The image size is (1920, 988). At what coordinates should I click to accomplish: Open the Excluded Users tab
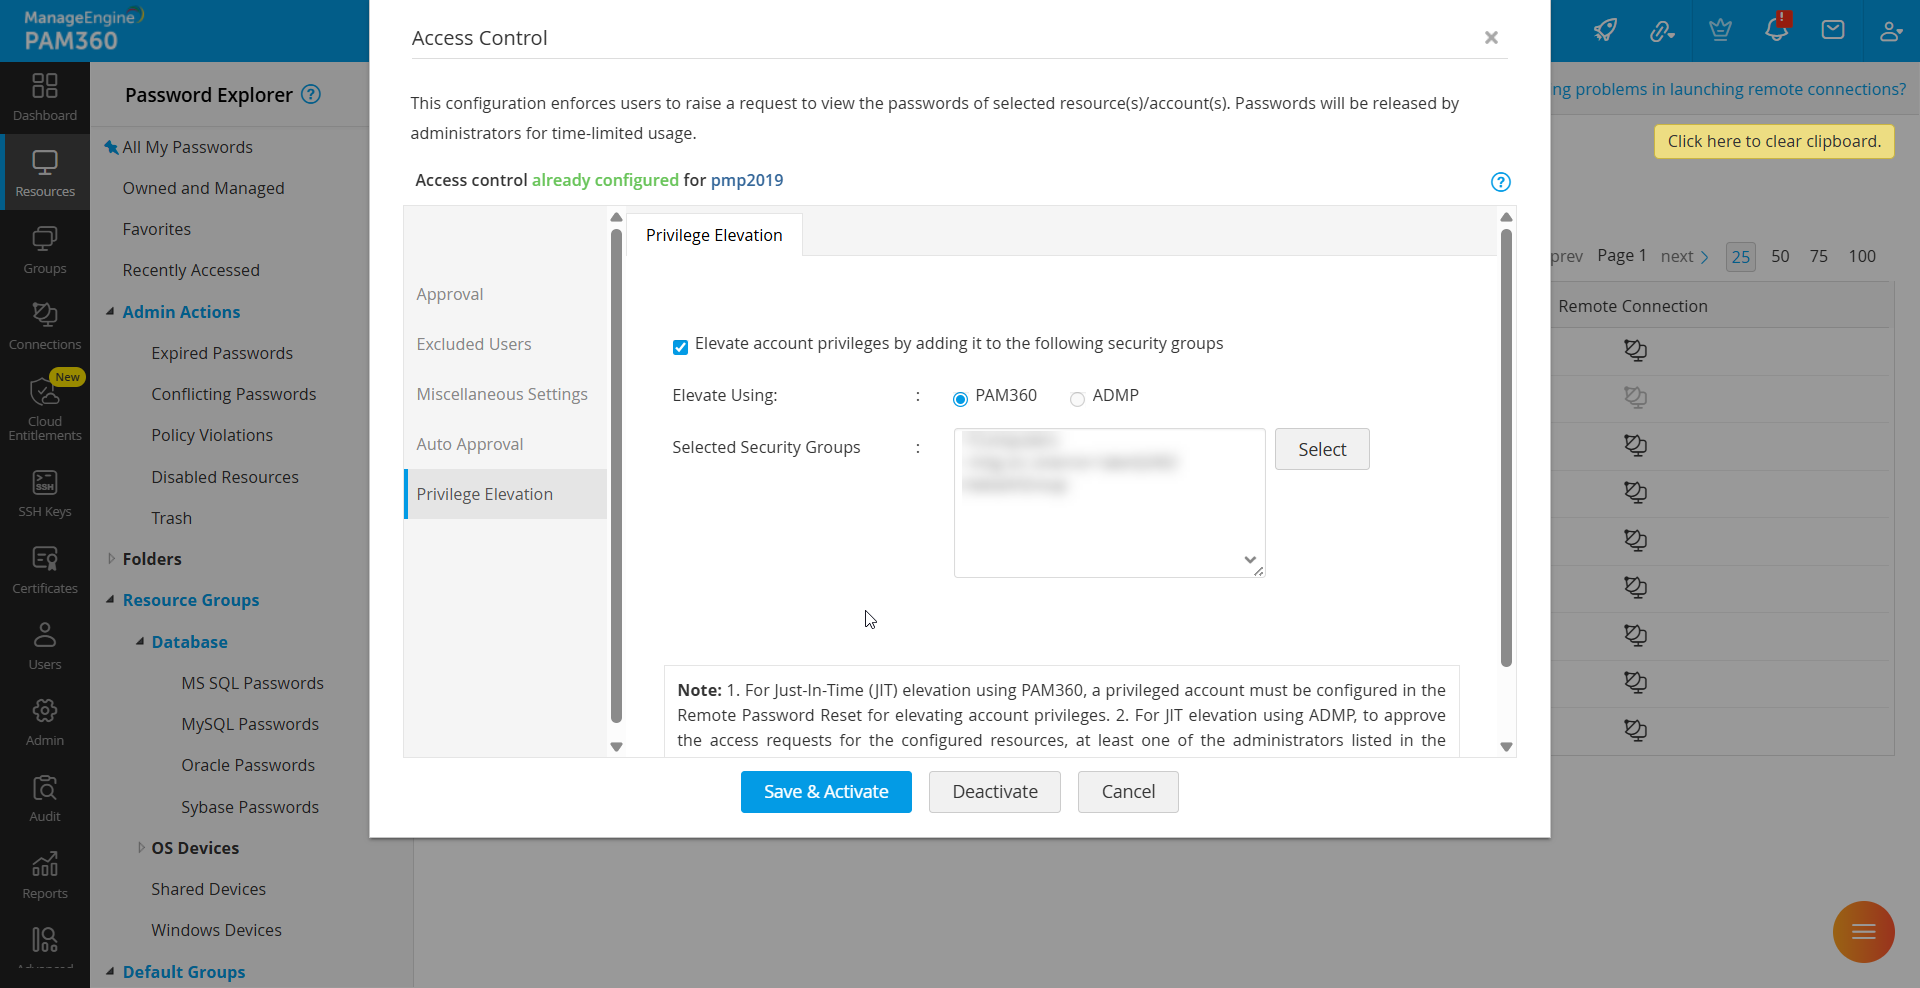[474, 344]
